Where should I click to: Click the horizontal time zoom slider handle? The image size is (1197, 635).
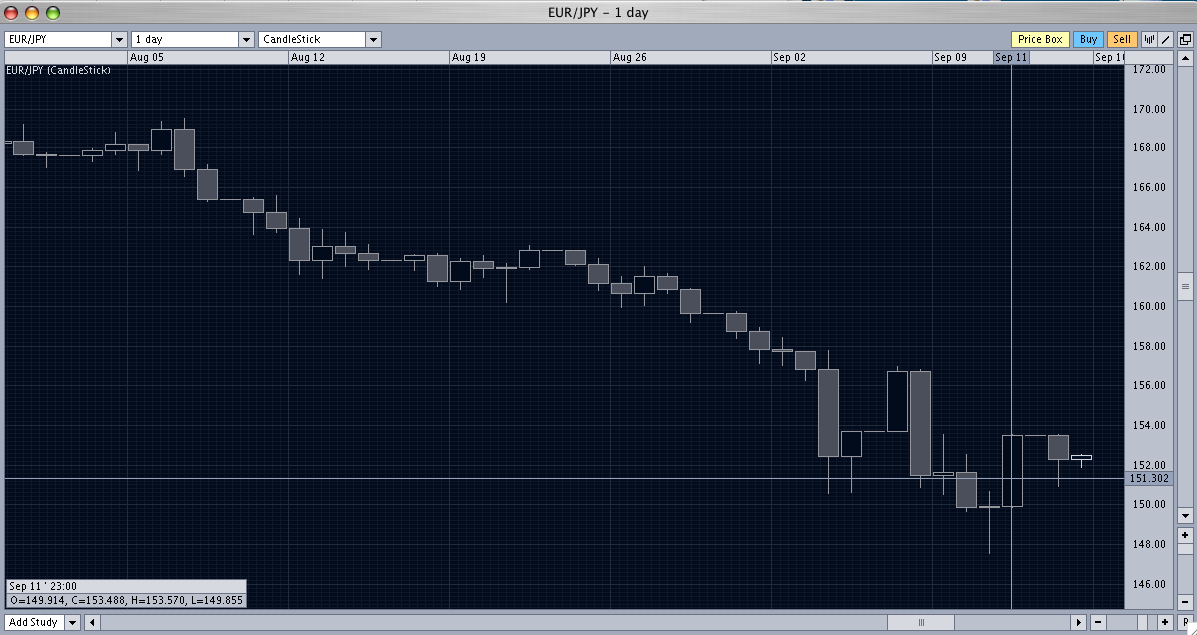1143,622
